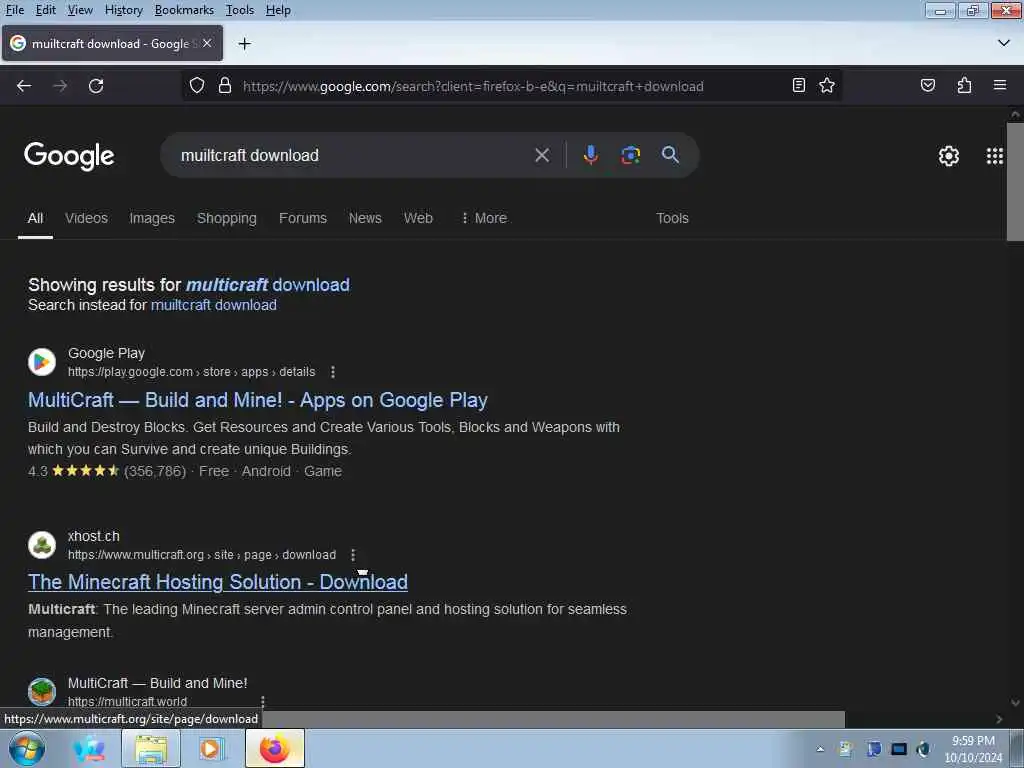
Task: Open the History menu
Action: [x=123, y=10]
